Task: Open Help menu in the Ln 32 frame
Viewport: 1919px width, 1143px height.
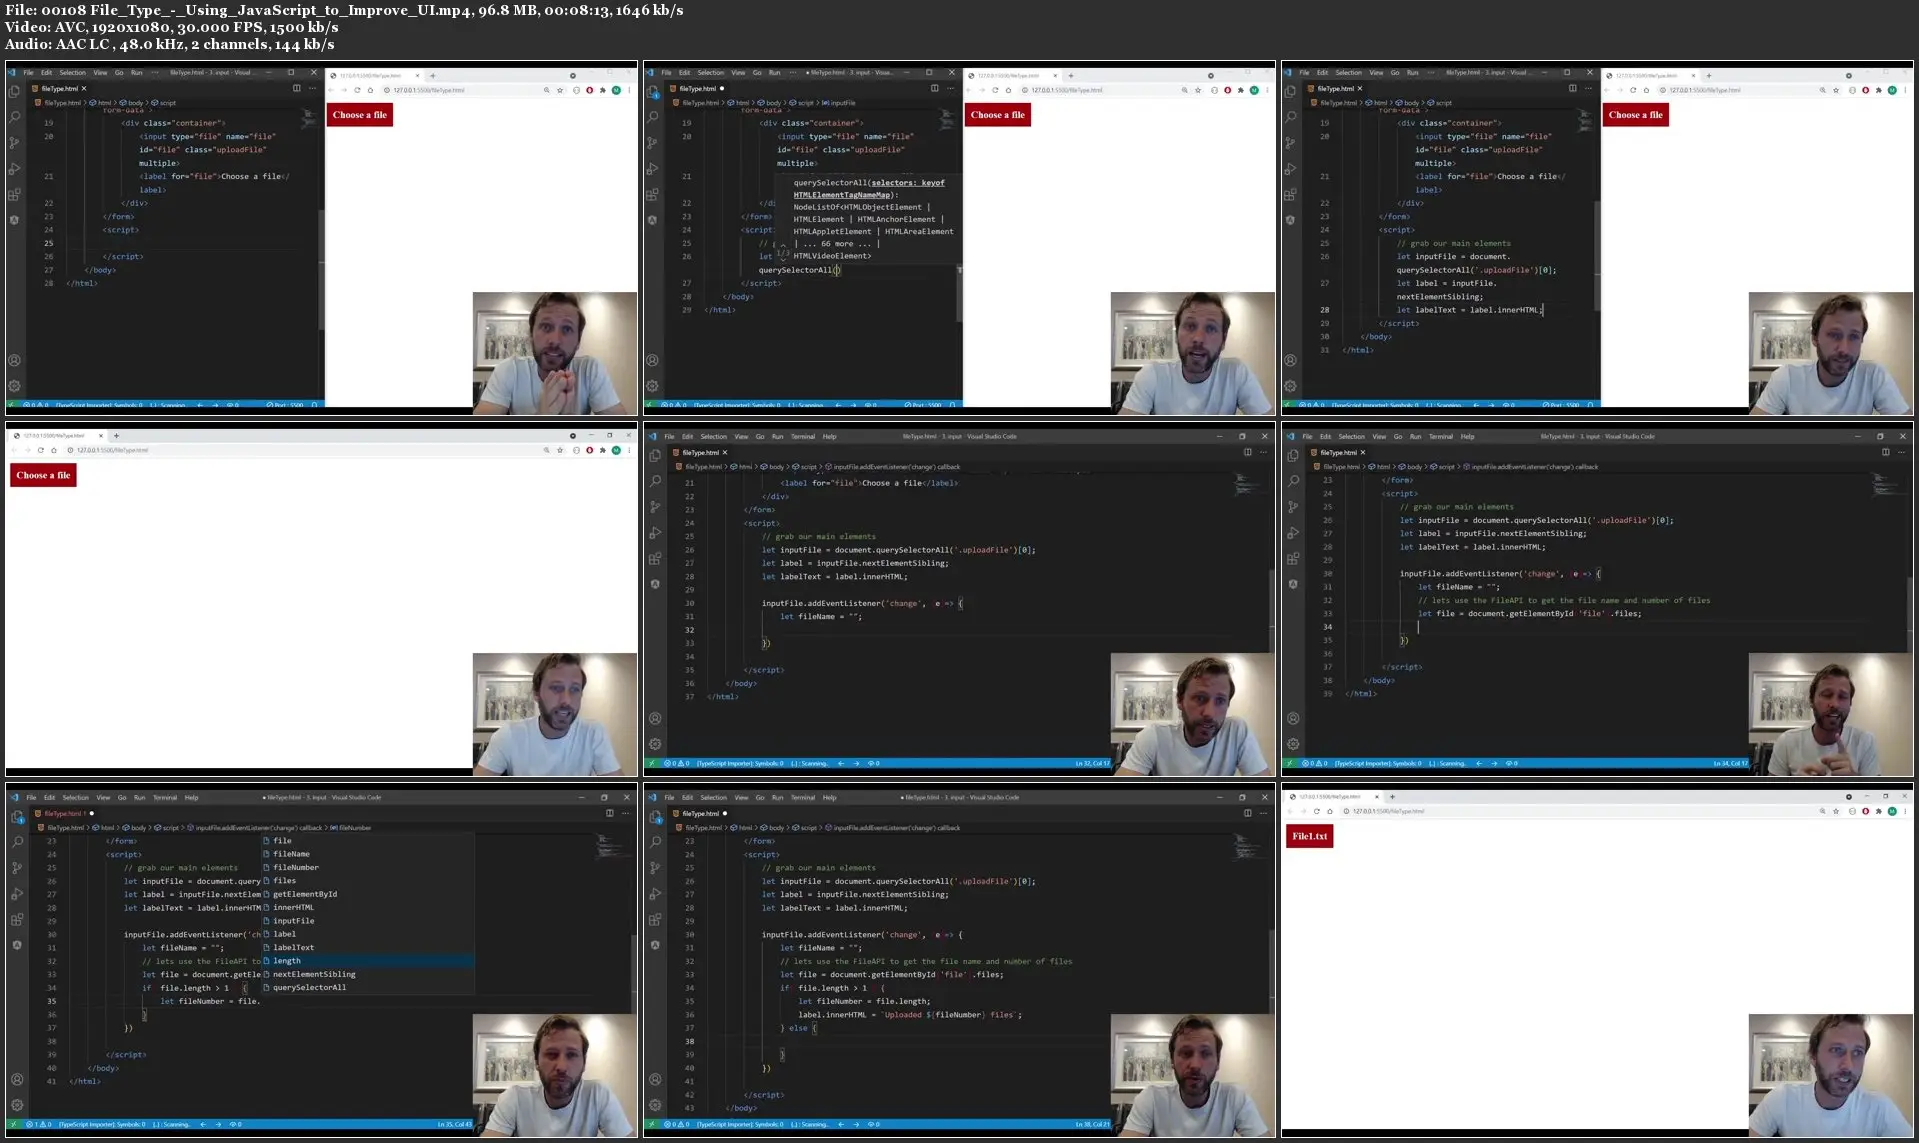Action: tap(829, 436)
